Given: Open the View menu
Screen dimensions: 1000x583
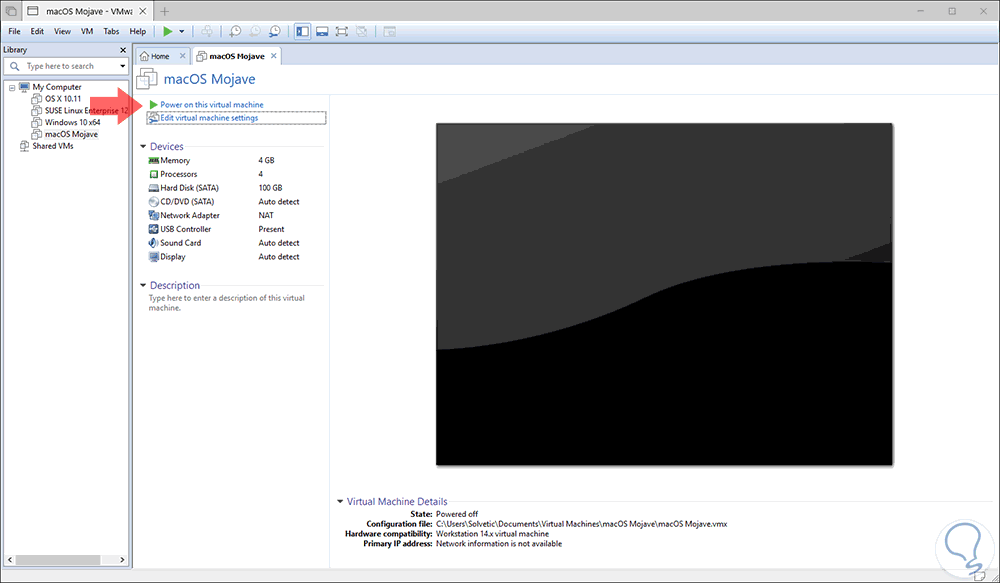Looking at the screenshot, I should (62, 31).
